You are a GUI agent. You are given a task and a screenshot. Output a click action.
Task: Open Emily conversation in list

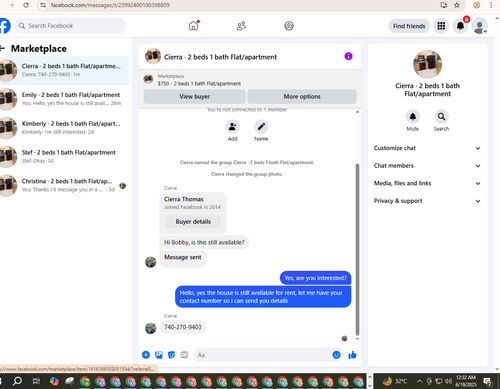[x=64, y=99]
